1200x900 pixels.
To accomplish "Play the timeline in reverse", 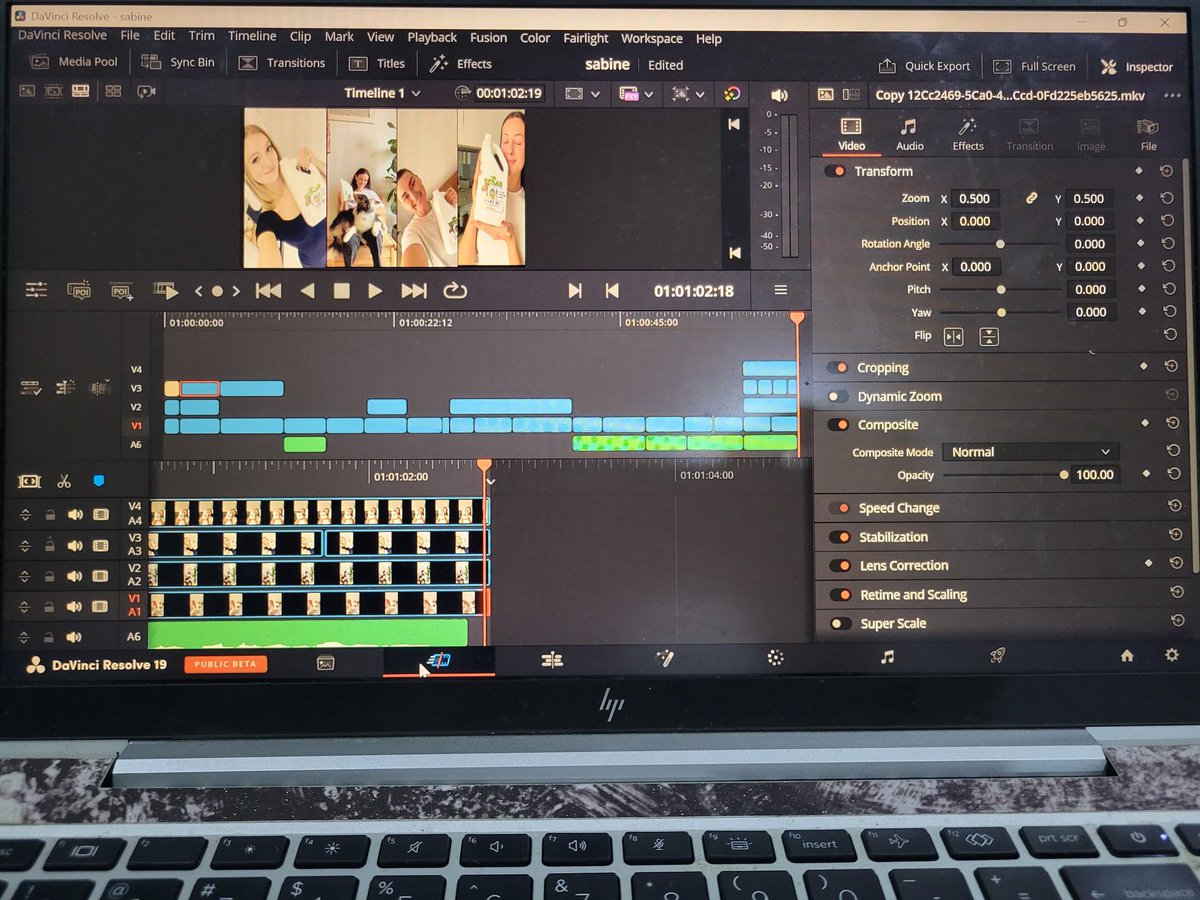I will click(x=308, y=291).
